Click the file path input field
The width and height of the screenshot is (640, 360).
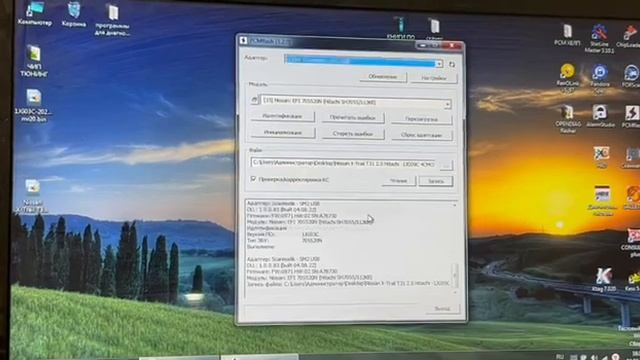tap(343, 162)
